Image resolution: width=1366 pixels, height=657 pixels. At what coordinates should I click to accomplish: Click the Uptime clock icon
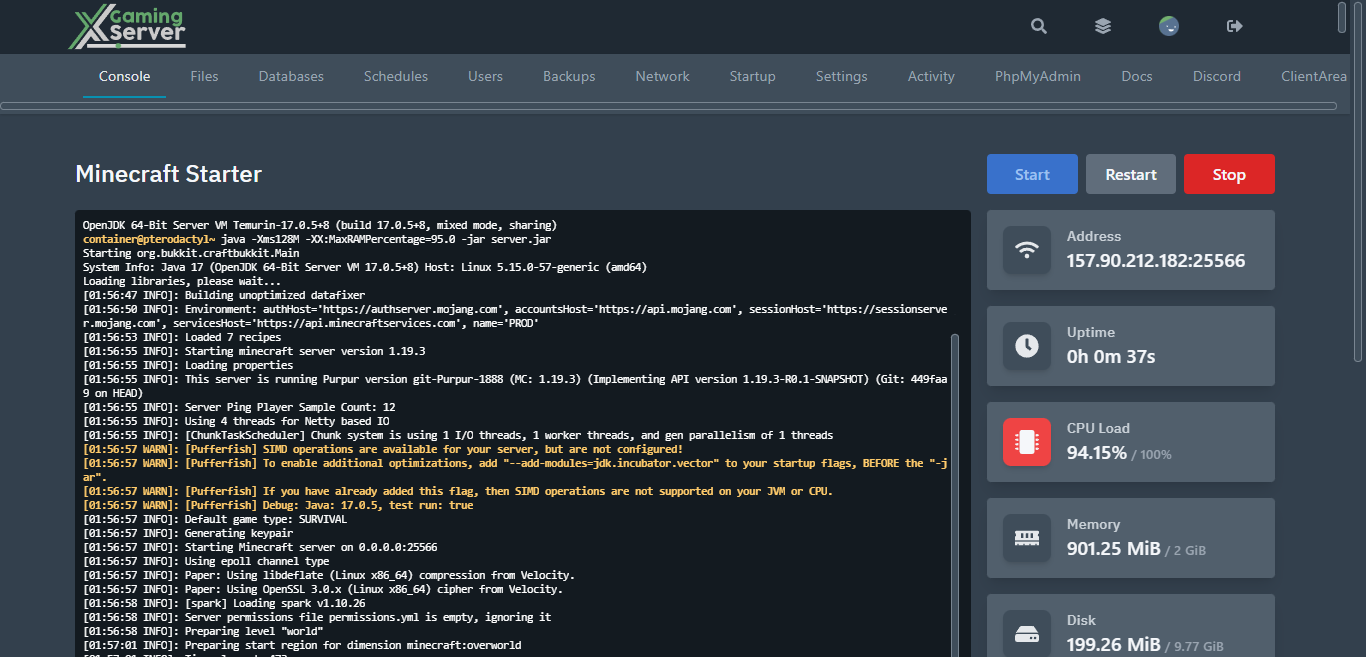pyautogui.click(x=1026, y=346)
